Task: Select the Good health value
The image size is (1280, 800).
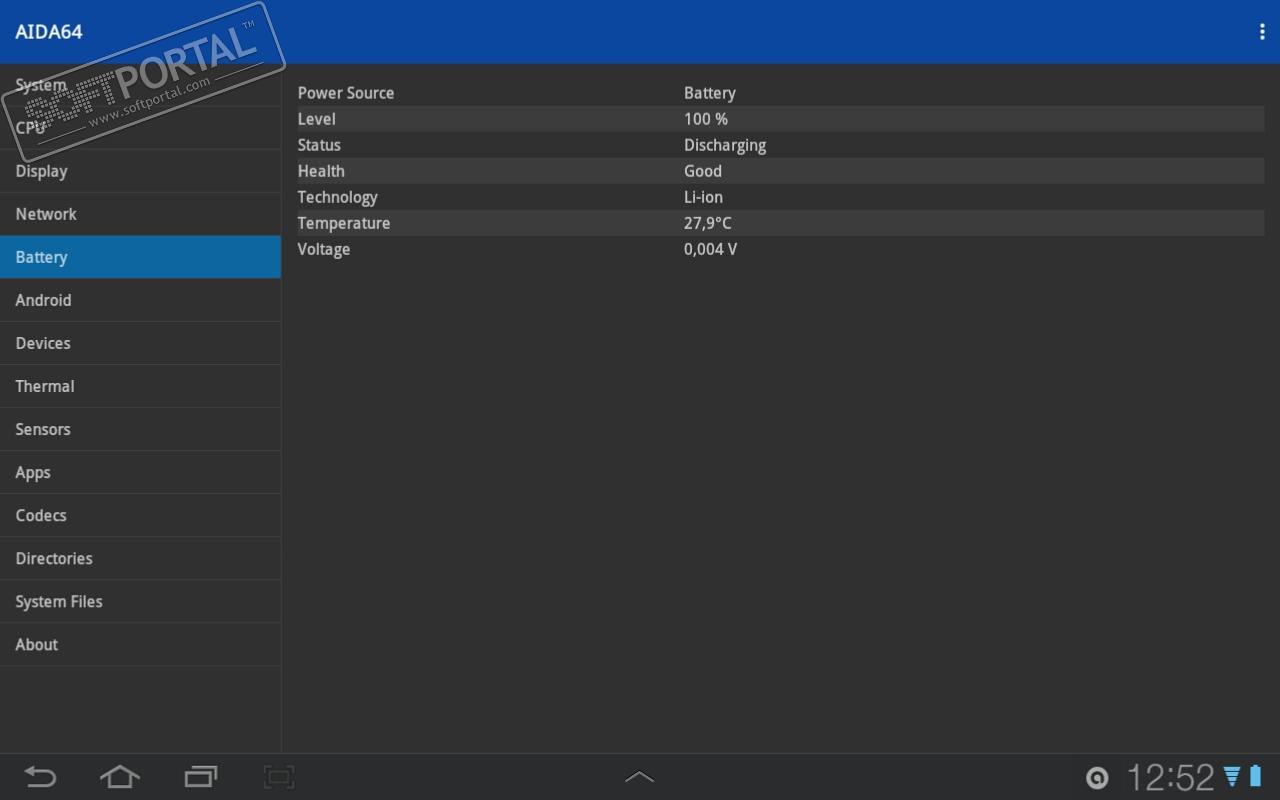Action: tap(703, 171)
